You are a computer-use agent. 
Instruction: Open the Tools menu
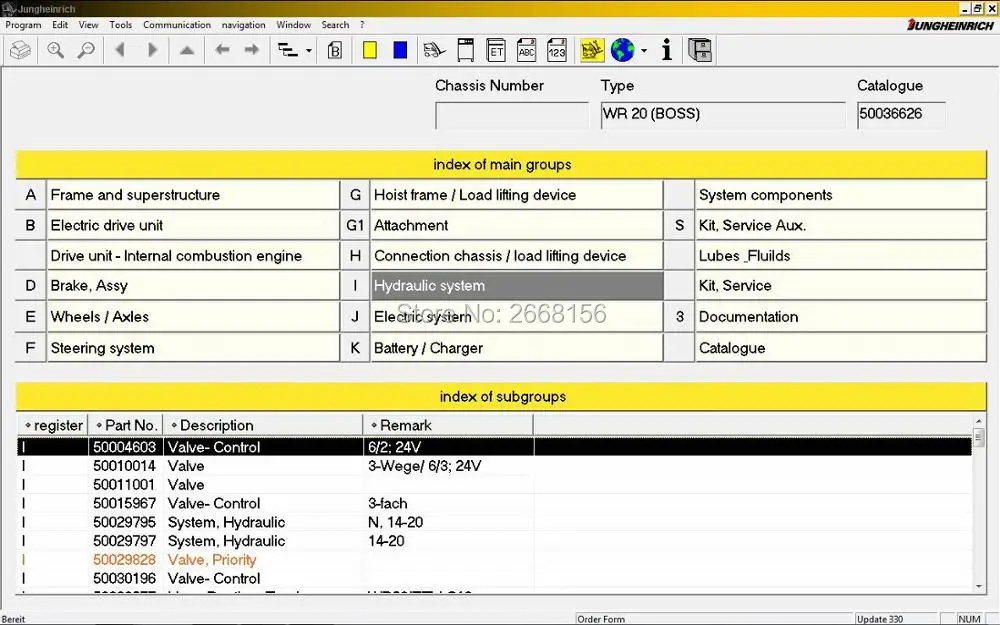pyautogui.click(x=121, y=25)
